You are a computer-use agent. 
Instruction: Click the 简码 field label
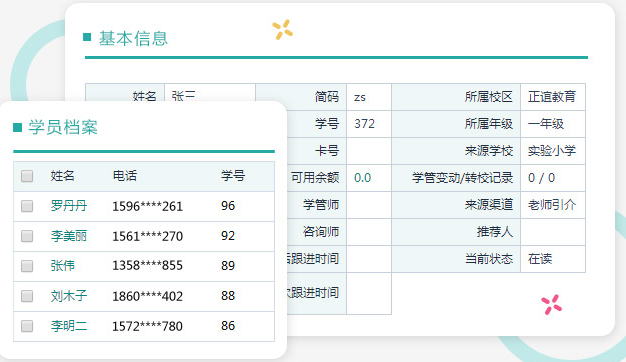tap(327, 97)
